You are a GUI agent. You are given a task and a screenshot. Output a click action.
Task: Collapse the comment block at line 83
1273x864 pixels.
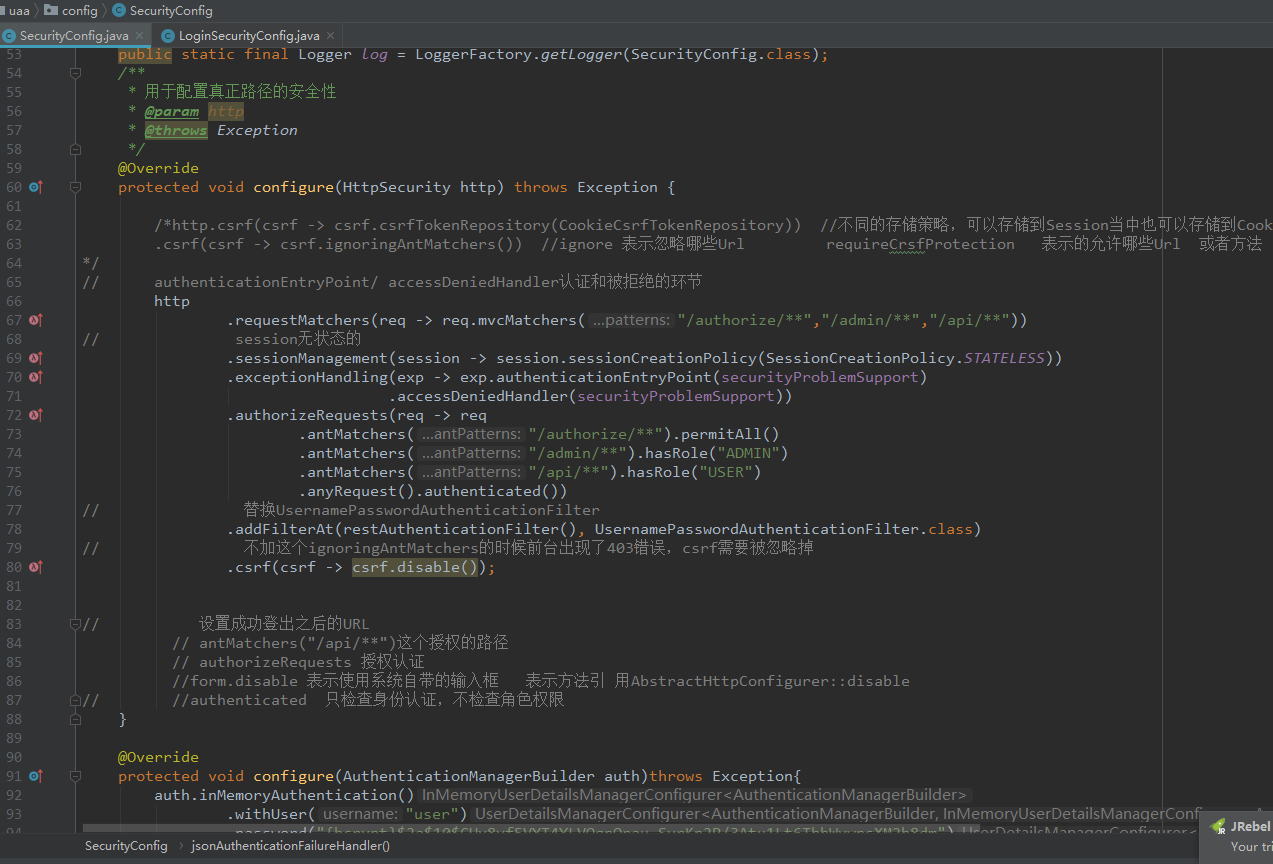pyautogui.click(x=75, y=624)
